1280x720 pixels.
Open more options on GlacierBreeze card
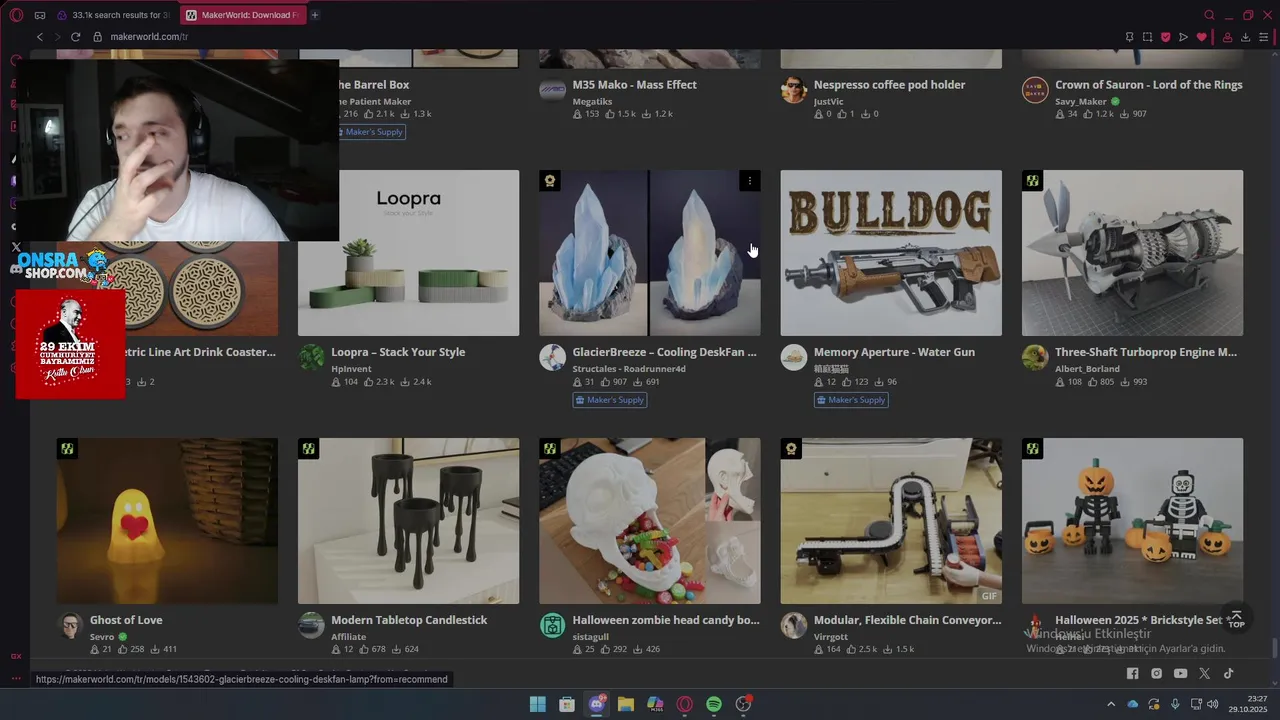(750, 181)
